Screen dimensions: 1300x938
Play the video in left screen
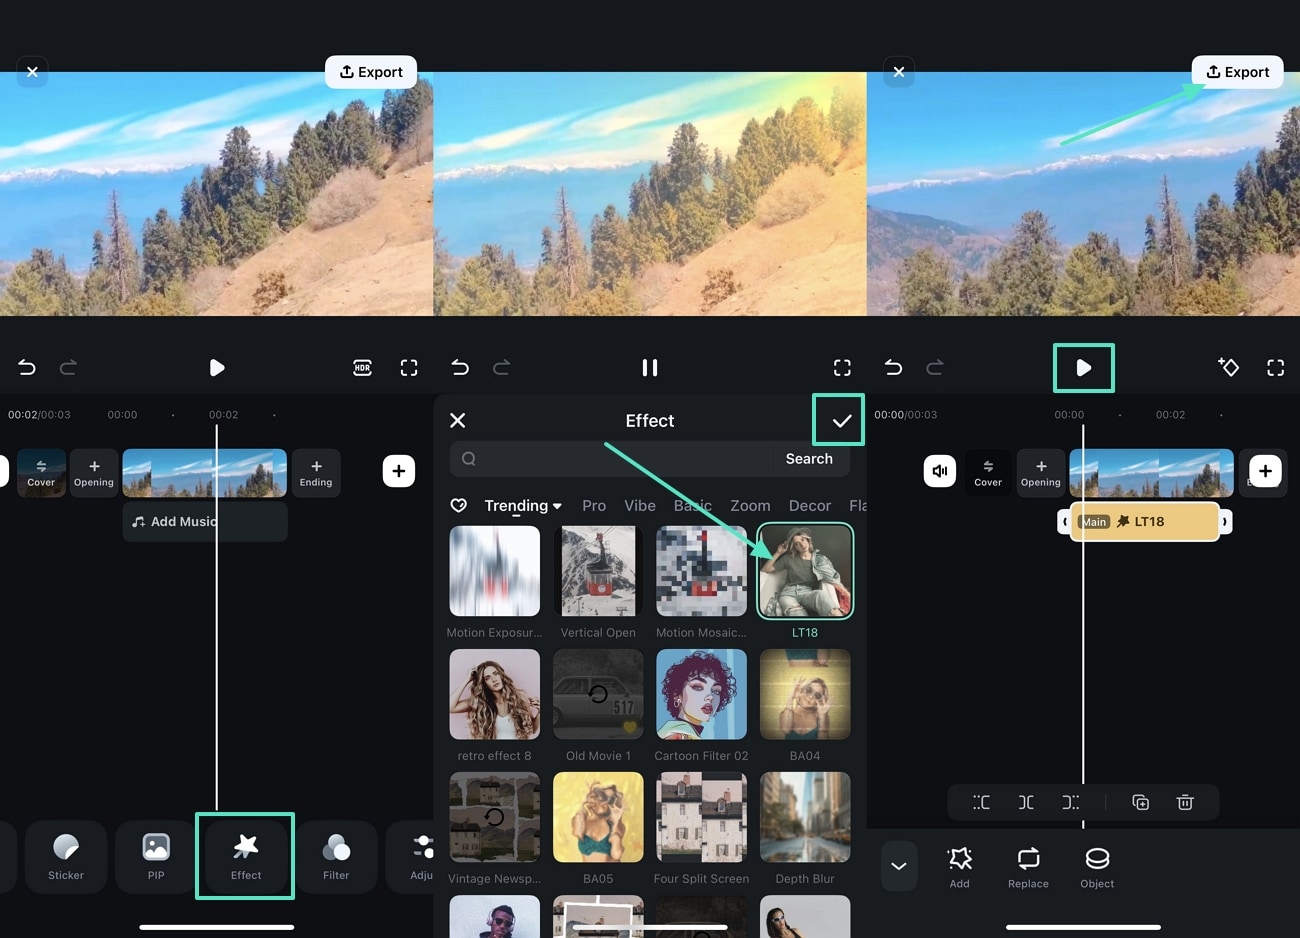[x=217, y=368]
